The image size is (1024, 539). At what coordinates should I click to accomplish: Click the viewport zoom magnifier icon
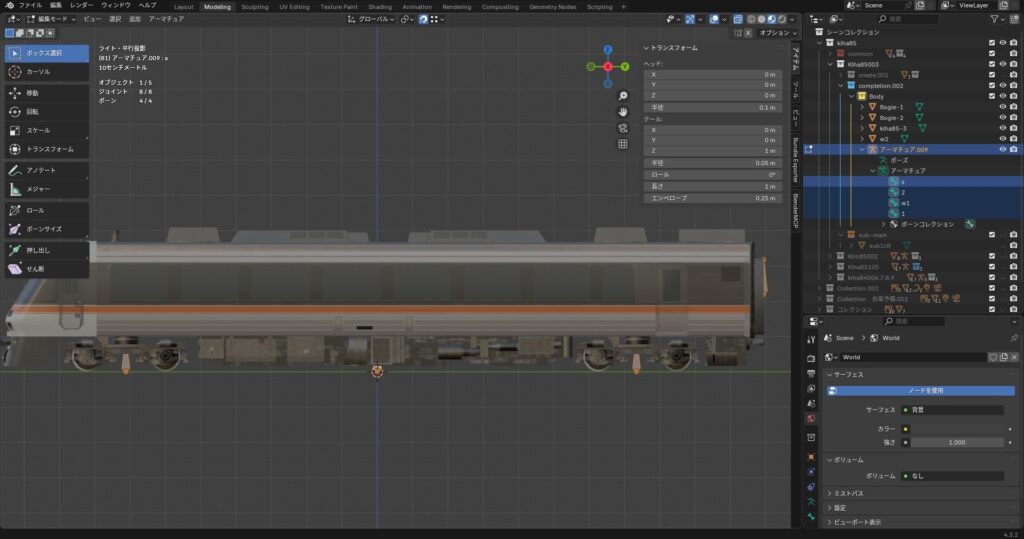click(x=623, y=97)
